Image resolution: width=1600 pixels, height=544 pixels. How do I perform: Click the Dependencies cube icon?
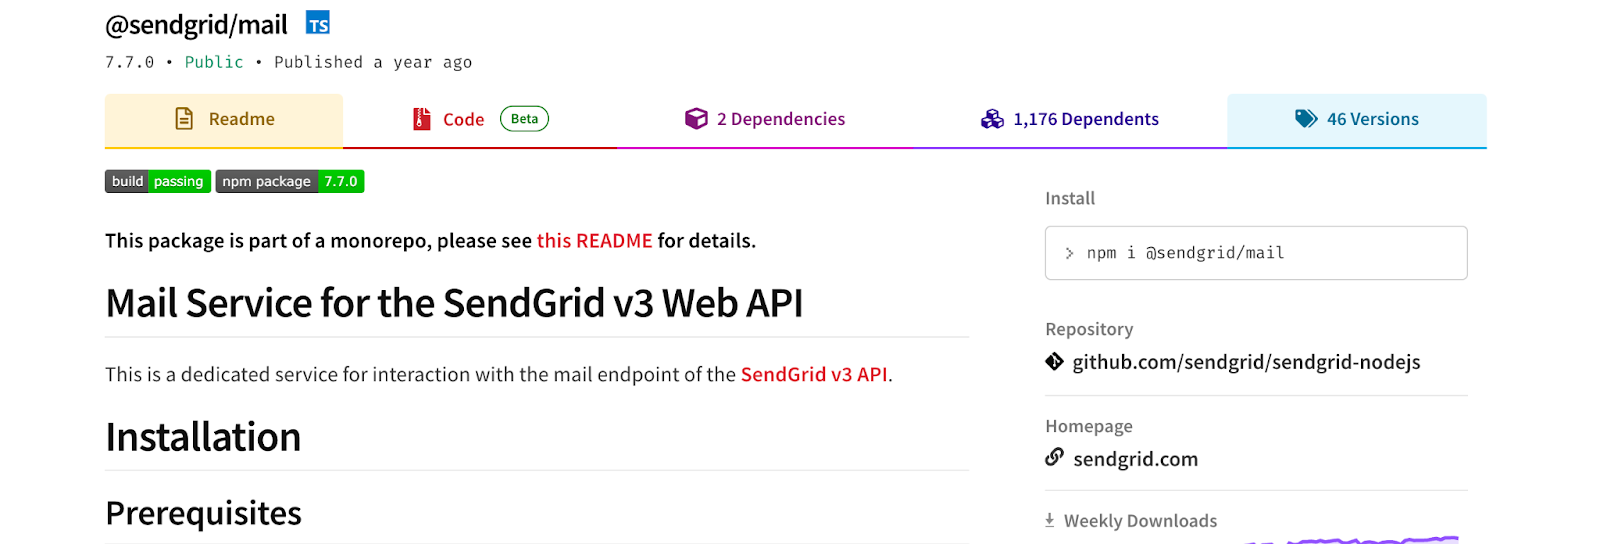[696, 119]
